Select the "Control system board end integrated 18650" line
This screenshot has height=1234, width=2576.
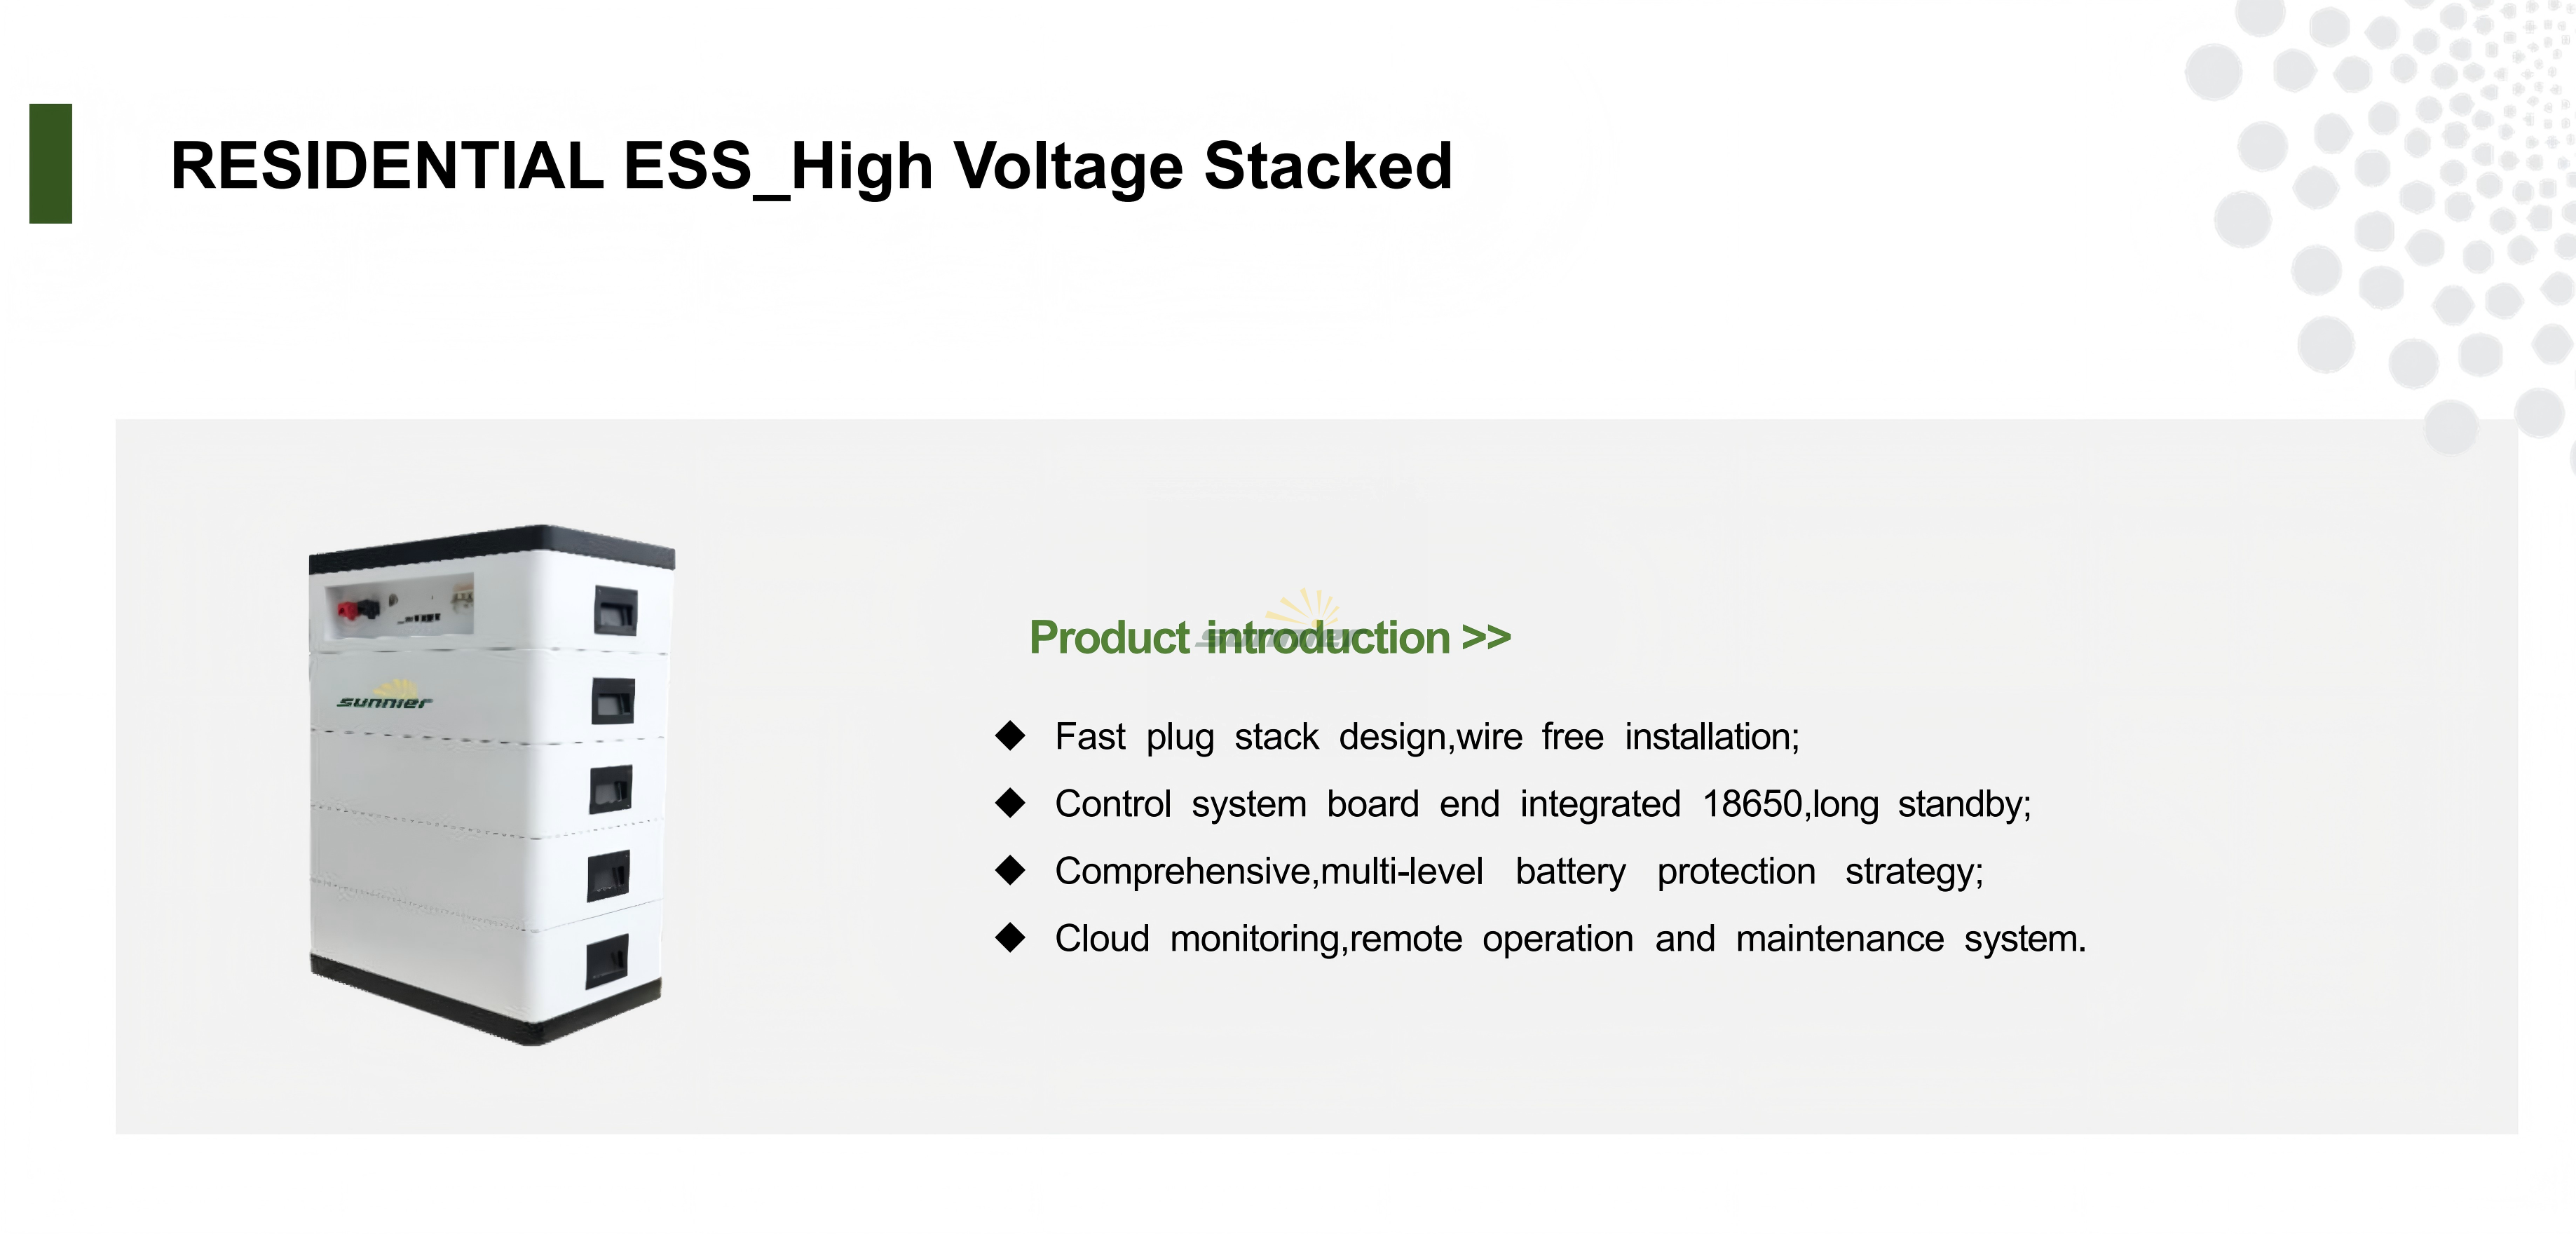point(1543,804)
